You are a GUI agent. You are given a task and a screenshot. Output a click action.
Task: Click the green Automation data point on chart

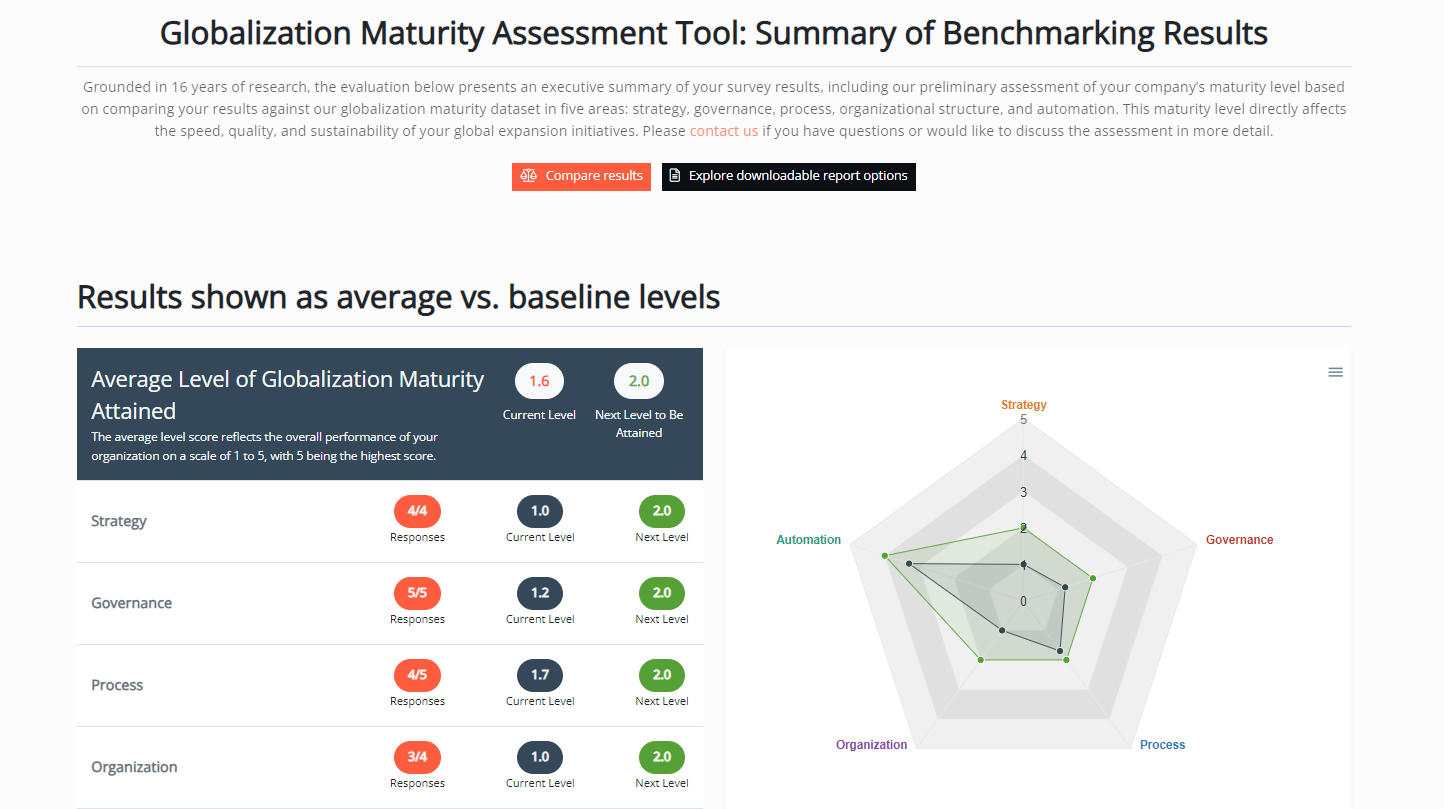point(885,555)
